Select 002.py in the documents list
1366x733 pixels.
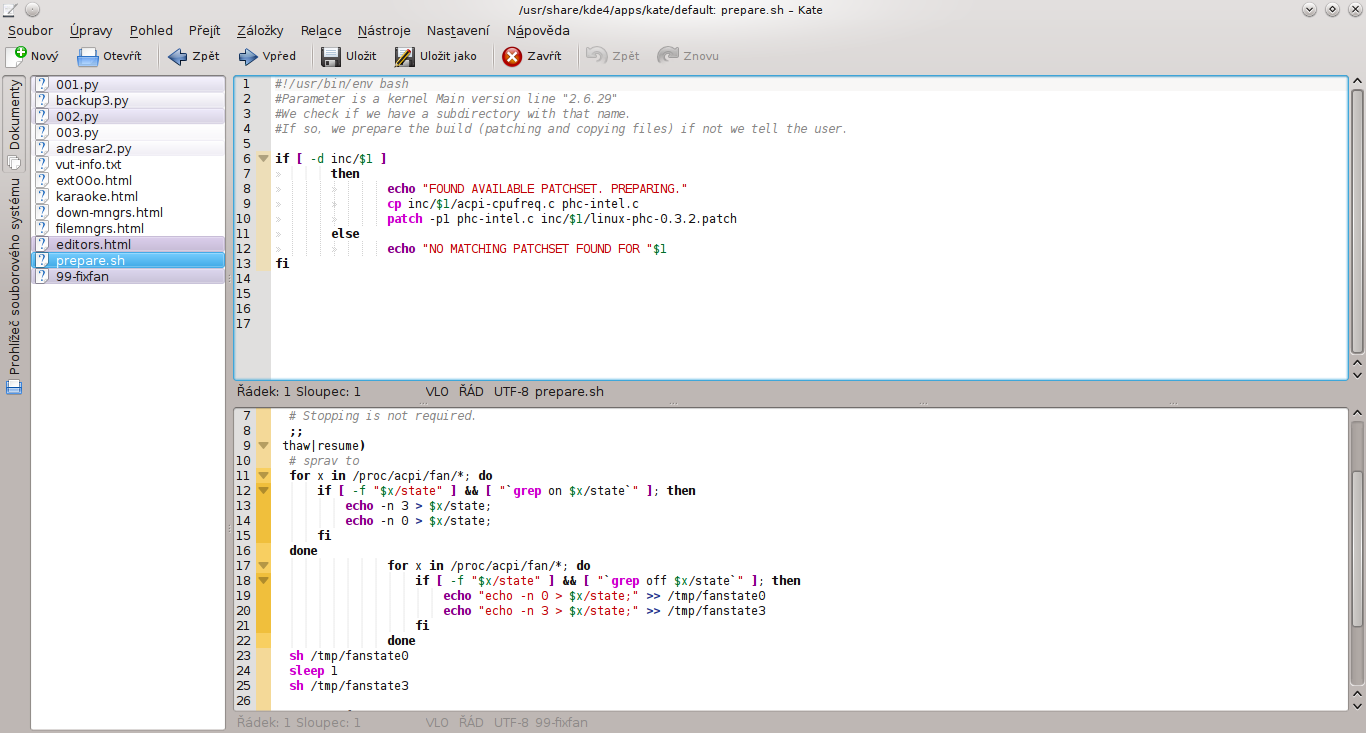click(x=129, y=117)
